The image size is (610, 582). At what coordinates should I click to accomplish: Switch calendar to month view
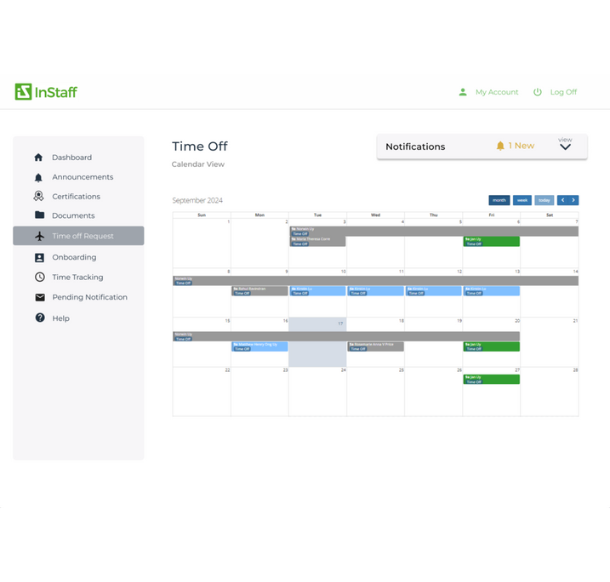click(x=499, y=200)
